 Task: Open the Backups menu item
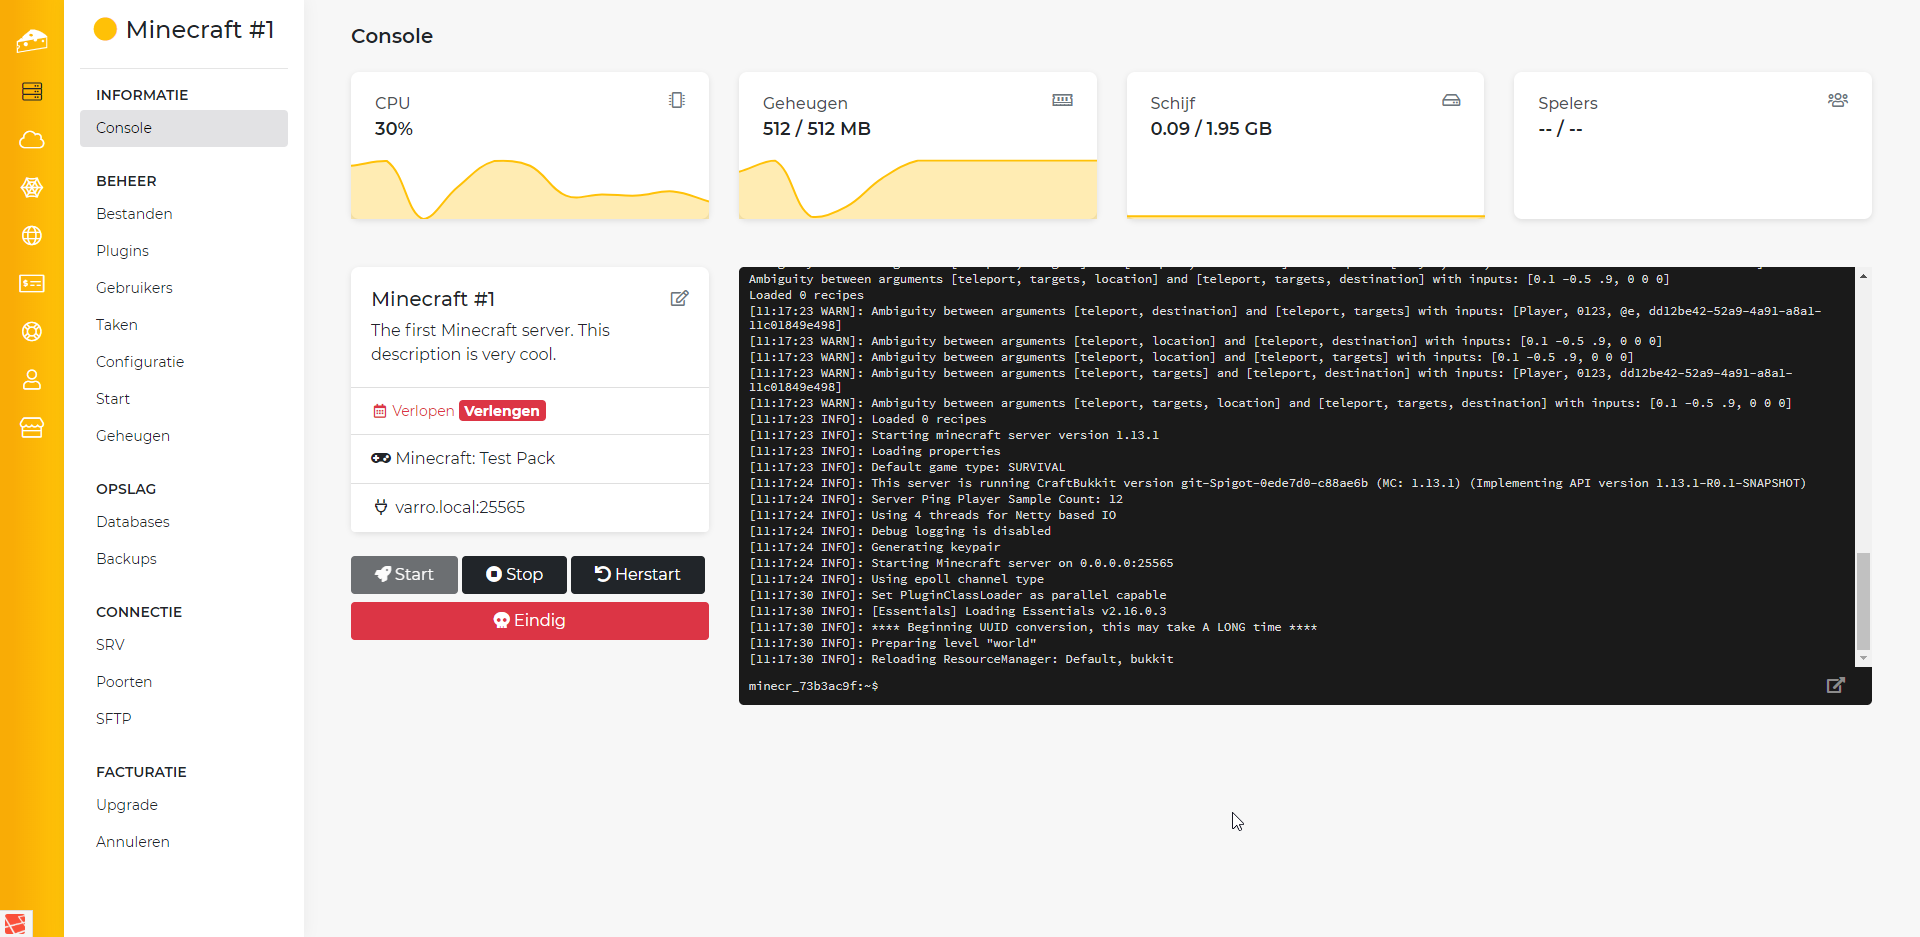coord(126,559)
